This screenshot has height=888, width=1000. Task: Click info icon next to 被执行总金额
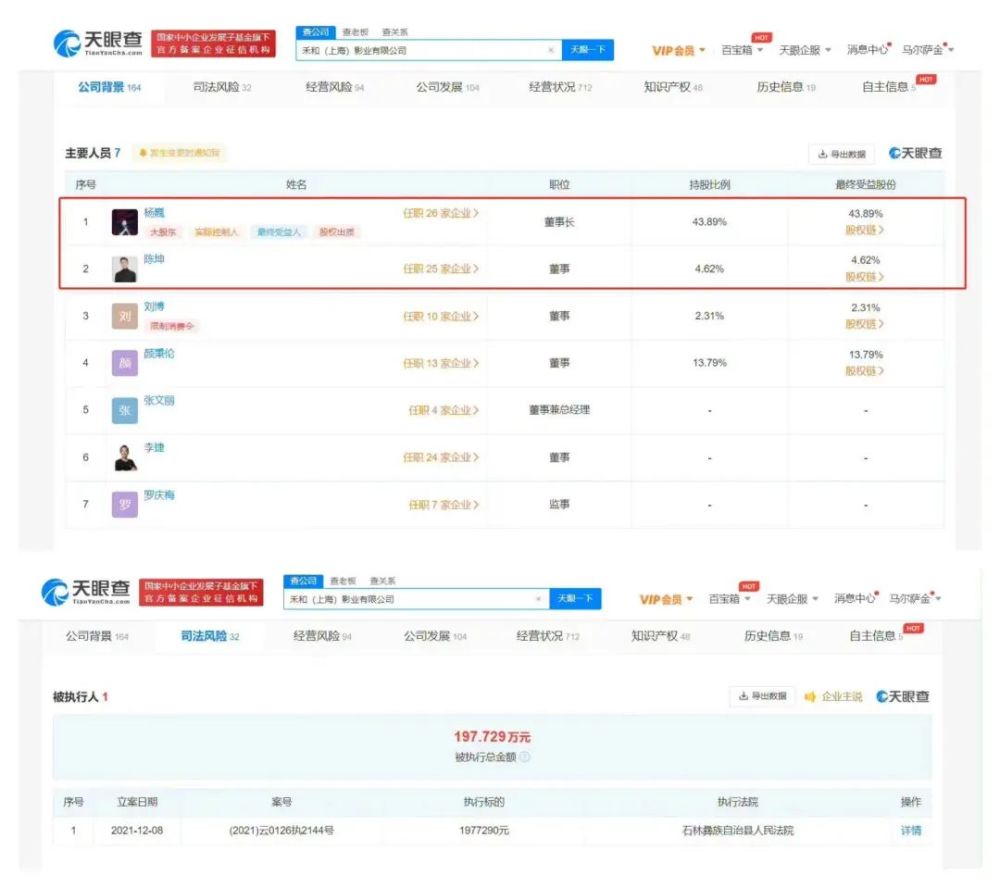point(524,757)
